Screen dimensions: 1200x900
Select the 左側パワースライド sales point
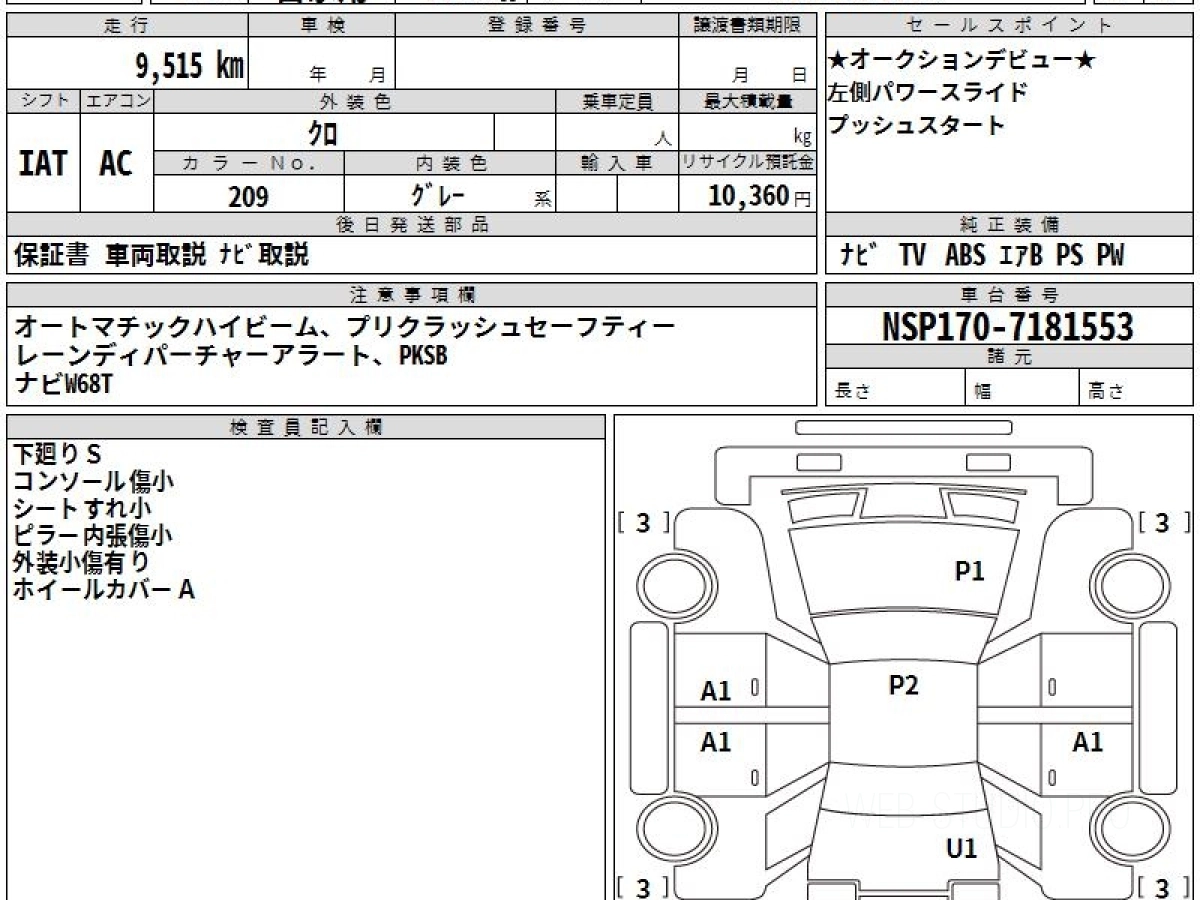(x=928, y=93)
